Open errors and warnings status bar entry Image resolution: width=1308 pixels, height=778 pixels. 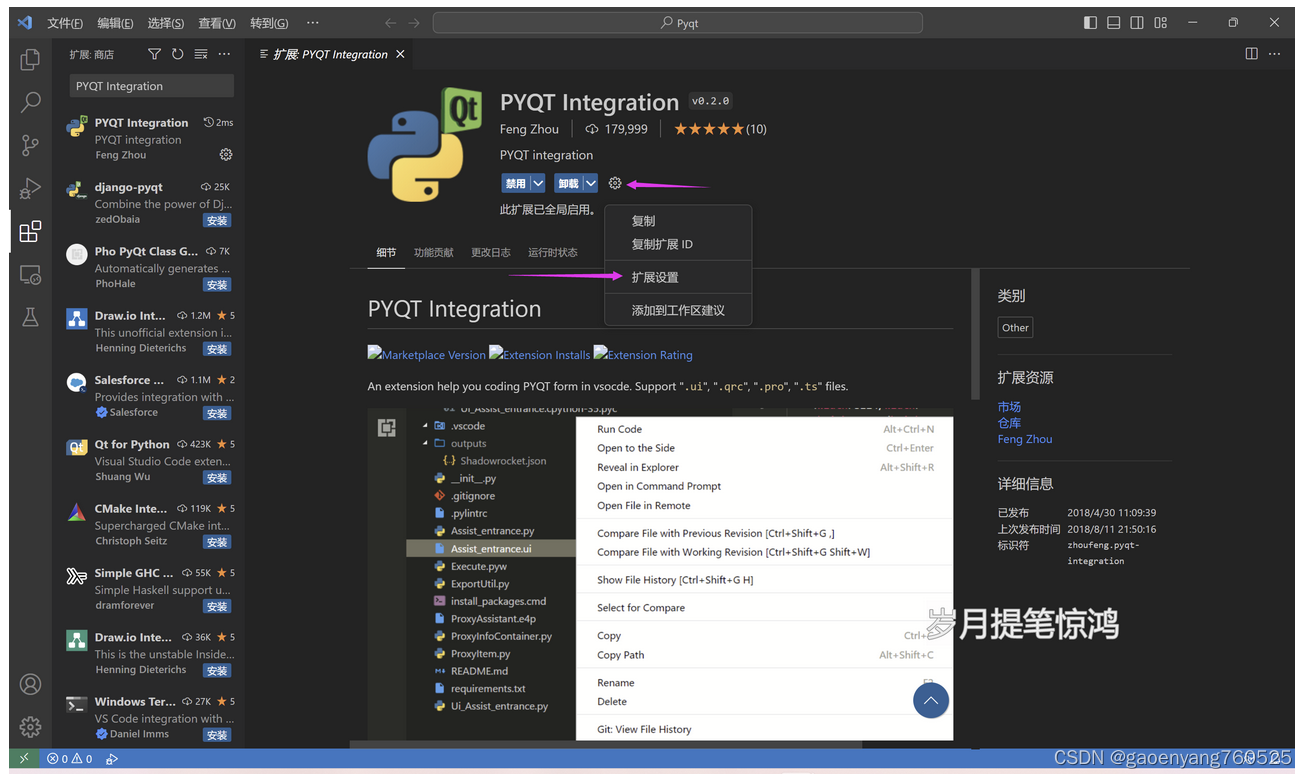click(69, 758)
